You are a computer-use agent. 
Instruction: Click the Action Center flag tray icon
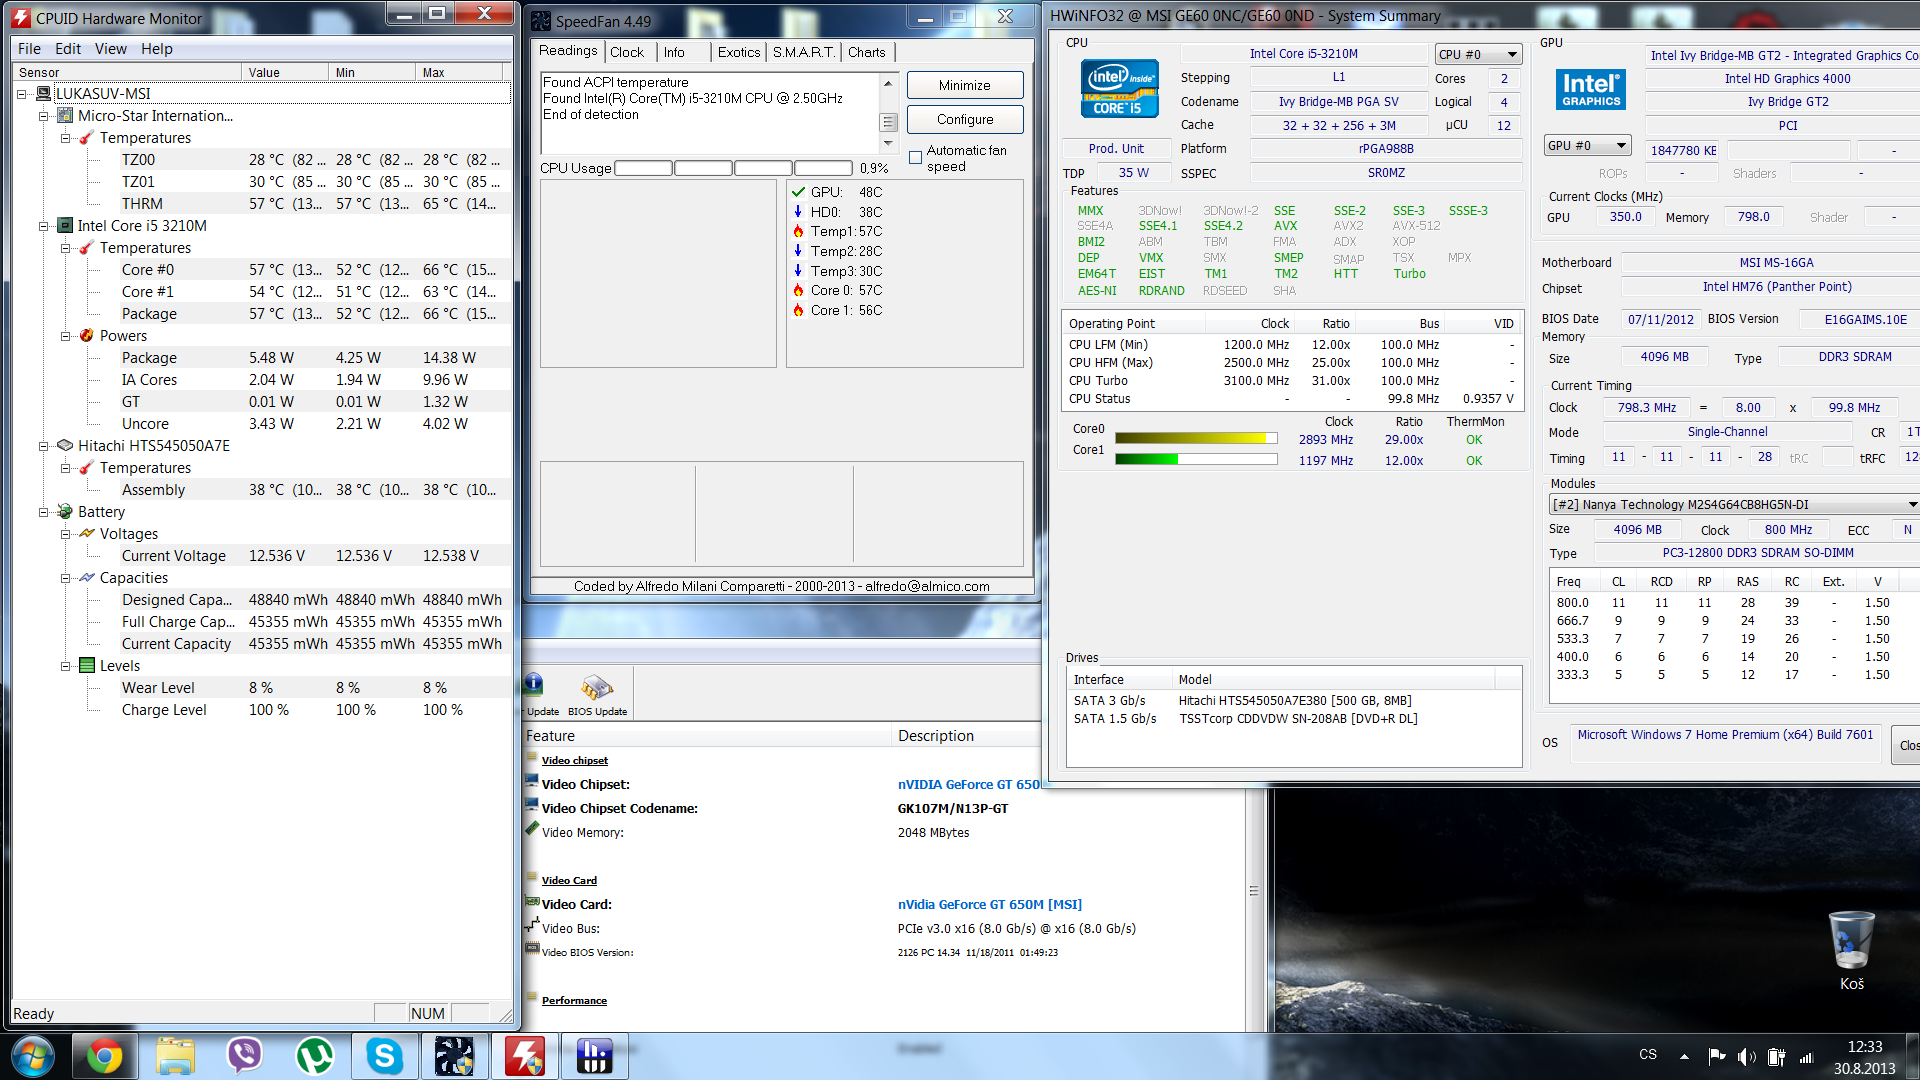point(1717,1057)
